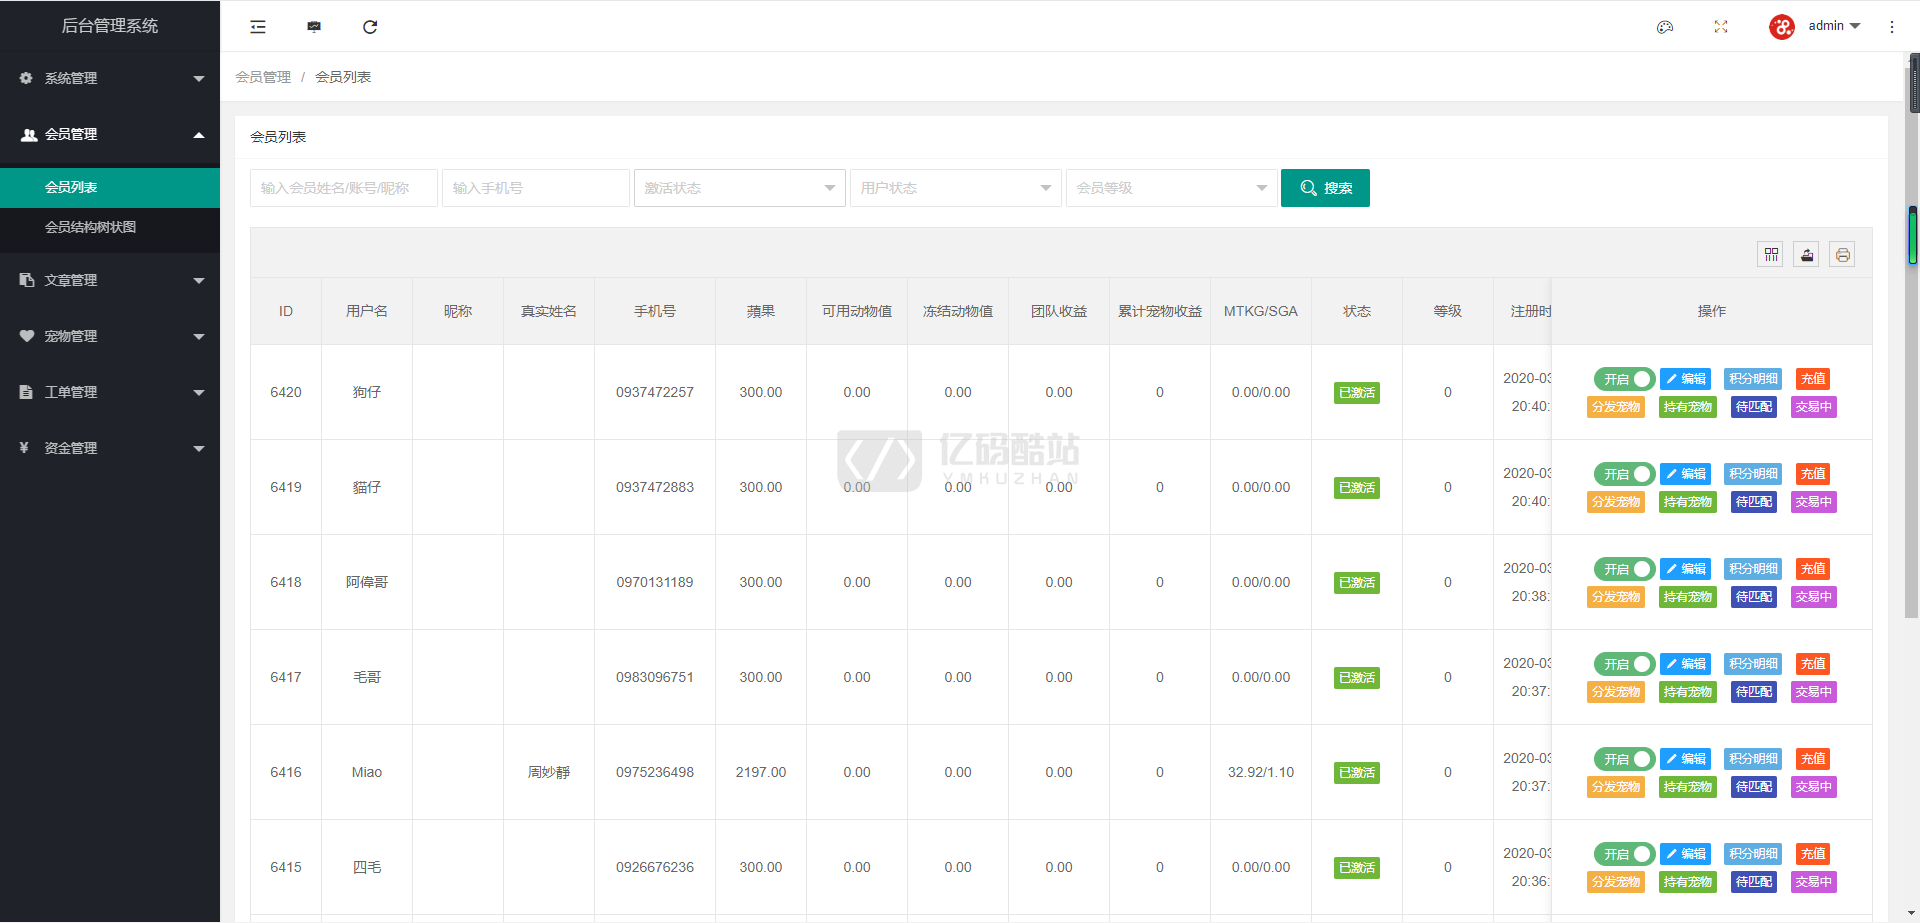
Task: Expand the 工单管理 sidebar menu
Action: pos(110,392)
